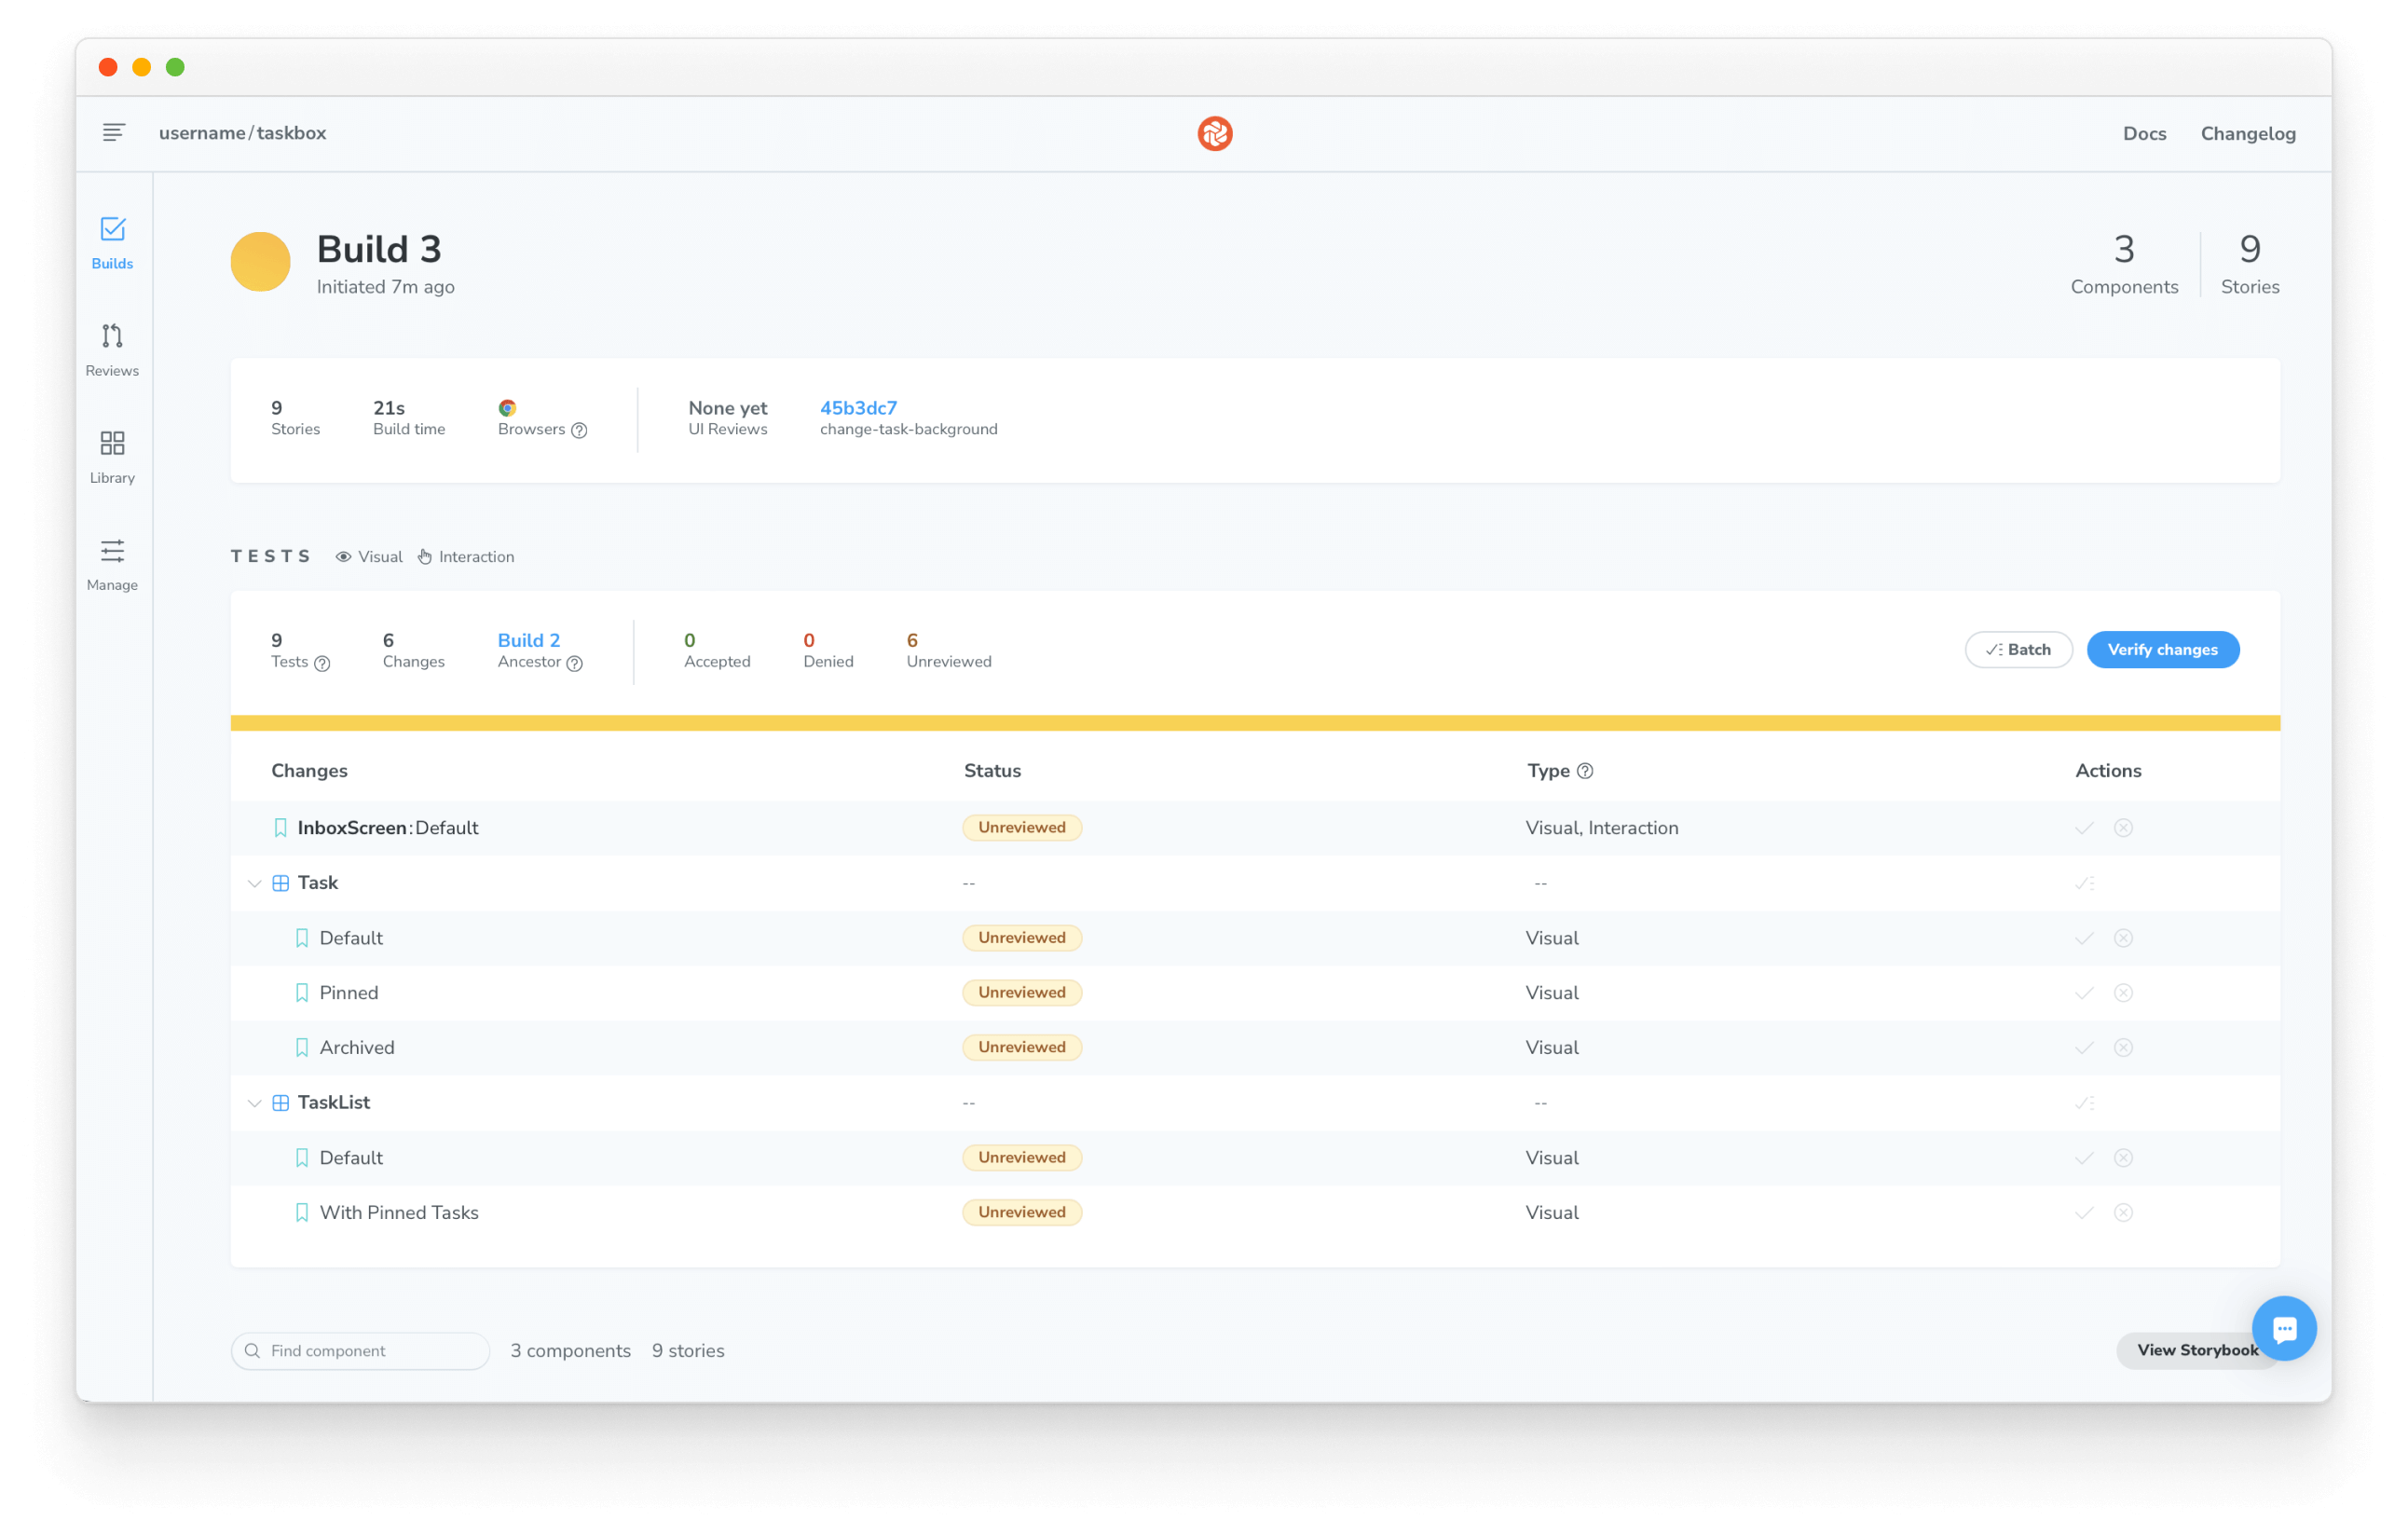Click the 45b3dc7 branch link
Image resolution: width=2408 pixels, height=1534 pixels.
pyautogui.click(x=860, y=407)
